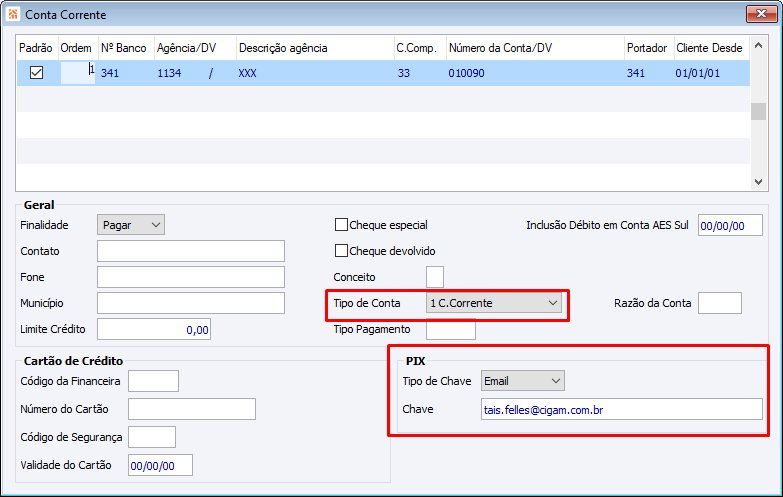The image size is (783, 497).
Task: Click the Inclusão Débito em Conta AES Sul date field
Action: pos(730,225)
